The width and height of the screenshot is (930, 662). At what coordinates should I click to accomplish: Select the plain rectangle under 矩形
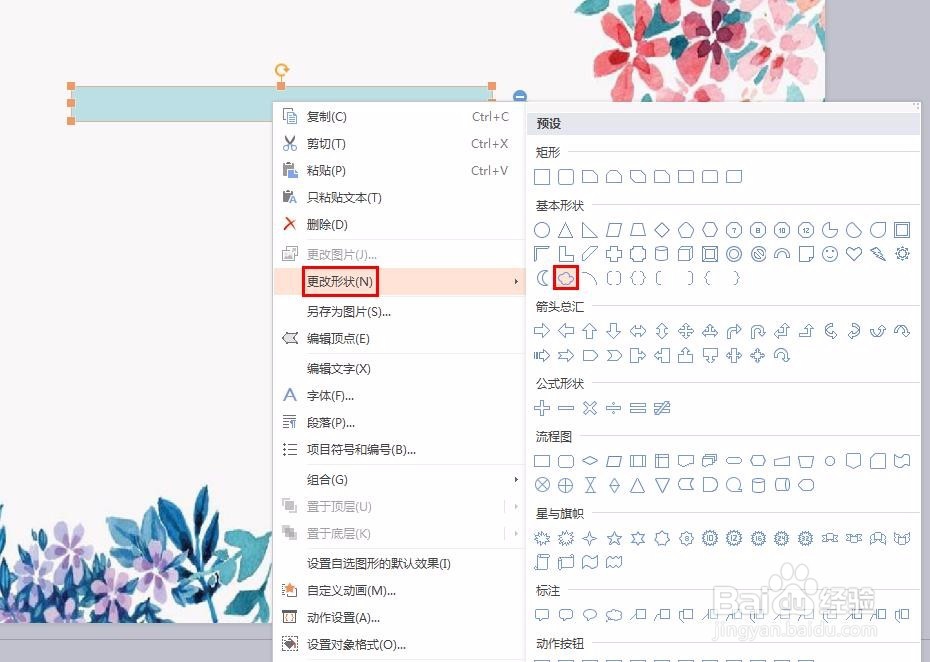[542, 177]
